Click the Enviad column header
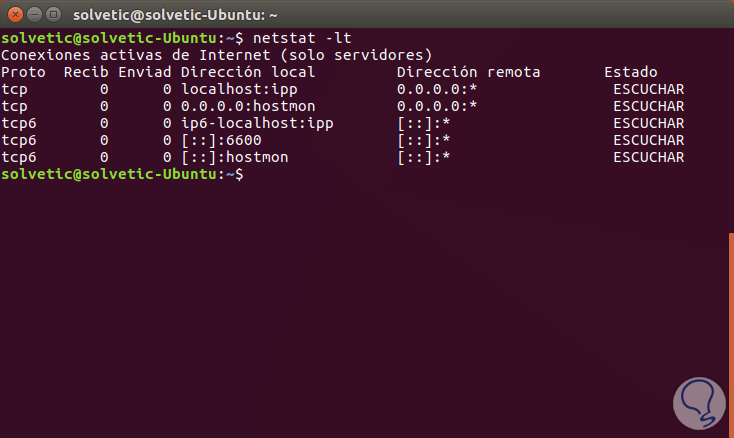The width and height of the screenshot is (734, 438). (x=145, y=72)
